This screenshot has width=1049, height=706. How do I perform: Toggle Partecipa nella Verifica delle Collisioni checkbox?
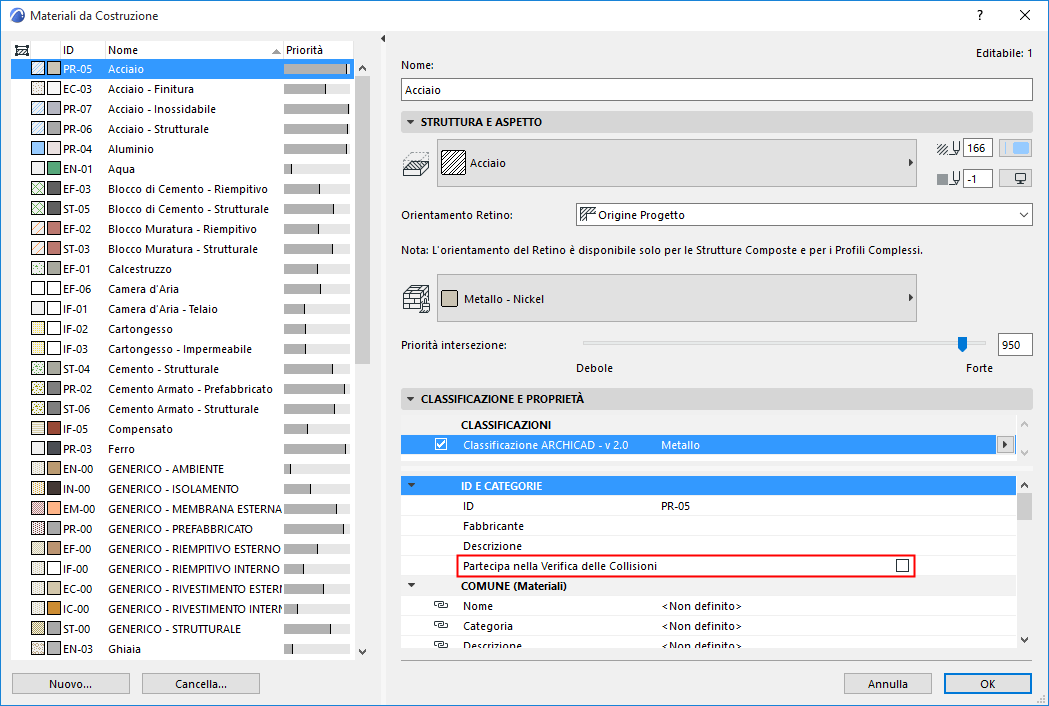tap(901, 565)
